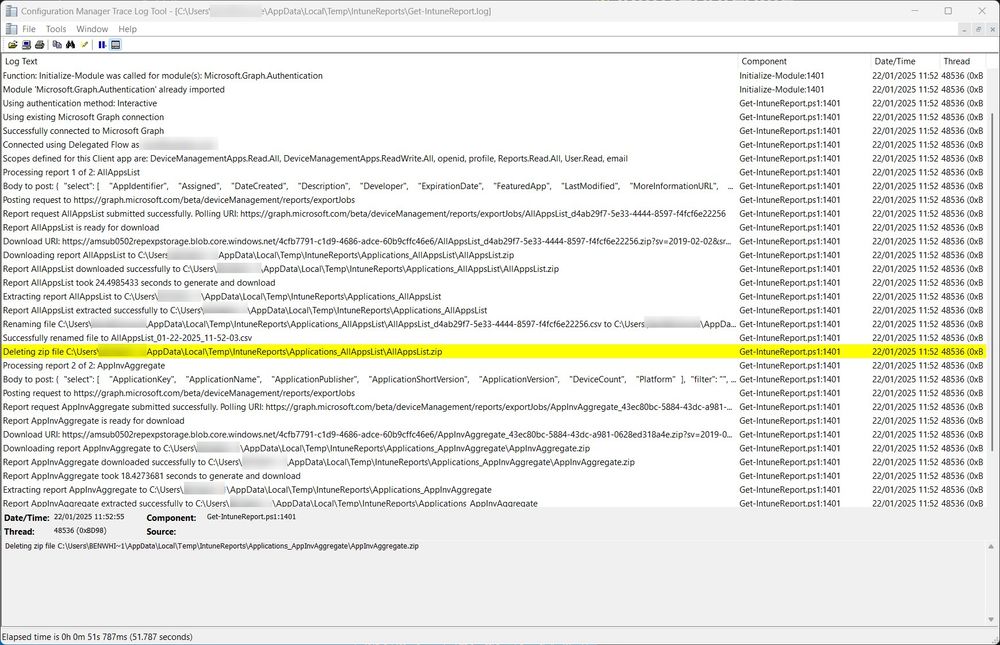Click the log list vertical scrollbar

coord(993,281)
